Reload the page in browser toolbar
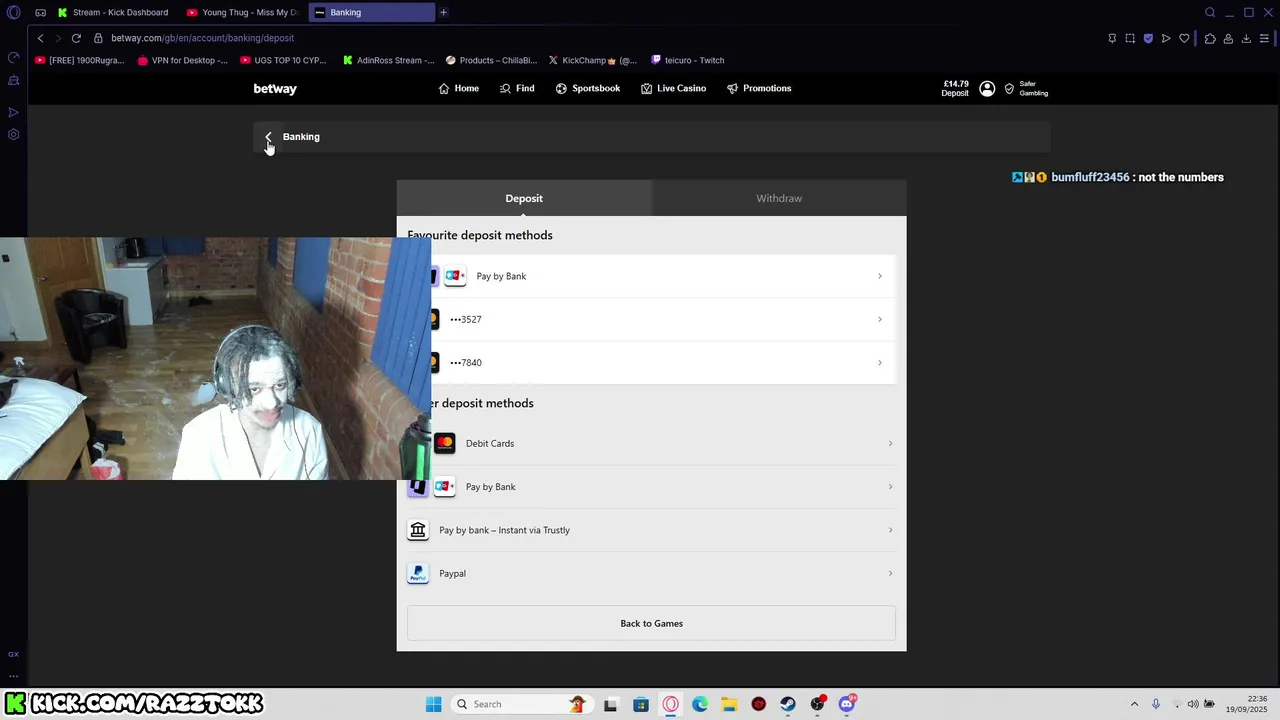Image resolution: width=1280 pixels, height=720 pixels. click(x=76, y=38)
